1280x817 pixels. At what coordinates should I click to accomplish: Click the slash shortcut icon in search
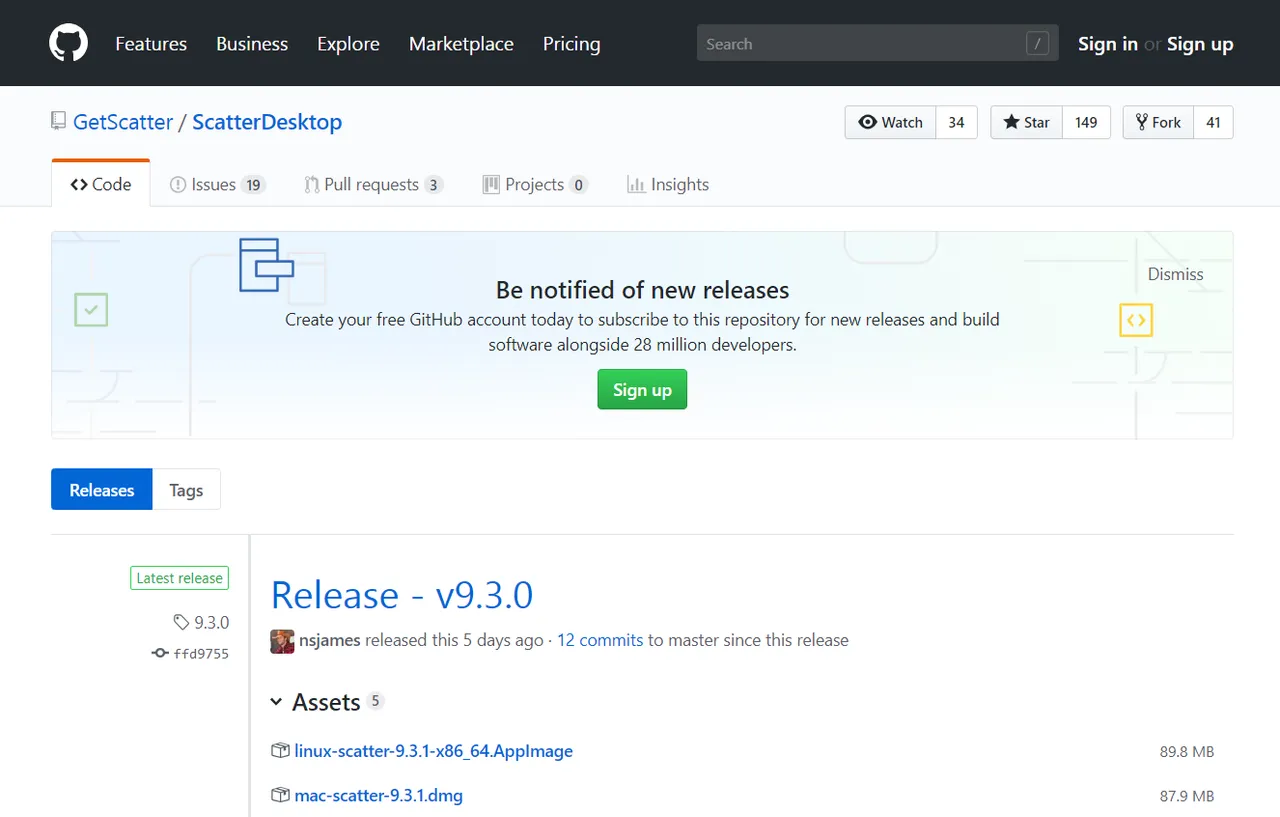(1038, 43)
